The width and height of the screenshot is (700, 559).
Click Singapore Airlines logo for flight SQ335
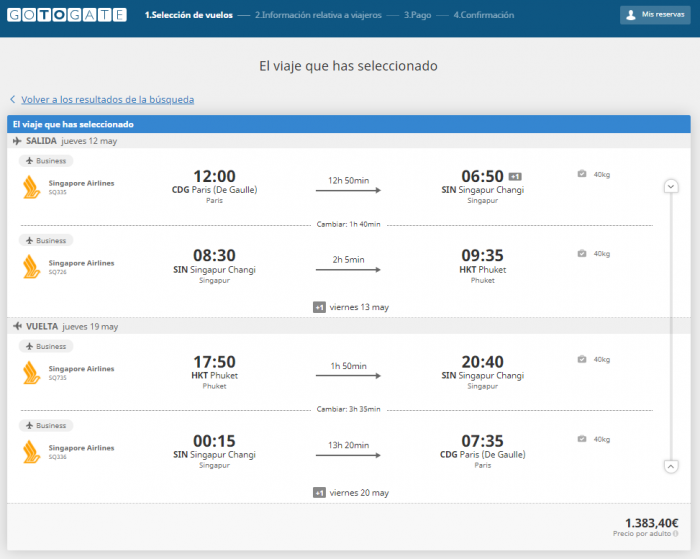(31, 187)
